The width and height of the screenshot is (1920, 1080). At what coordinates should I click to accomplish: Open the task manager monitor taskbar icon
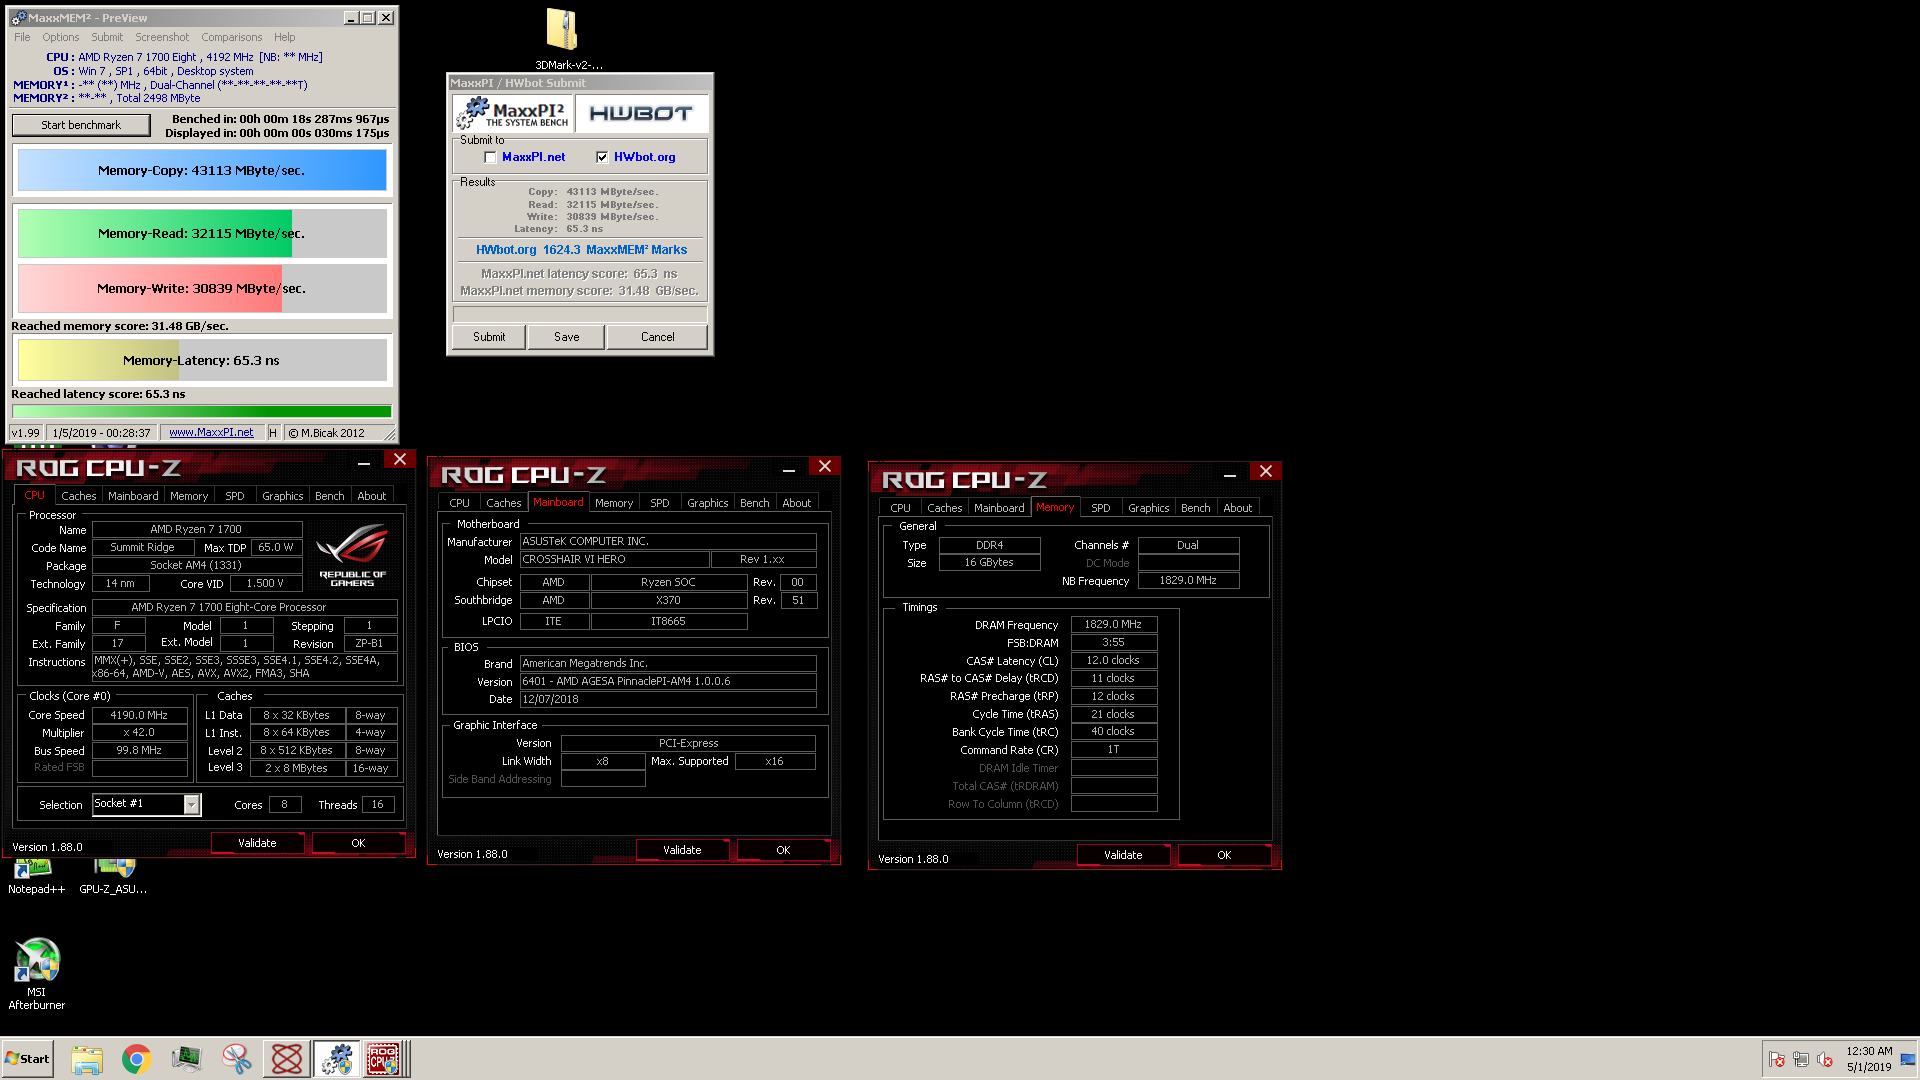coord(186,1059)
